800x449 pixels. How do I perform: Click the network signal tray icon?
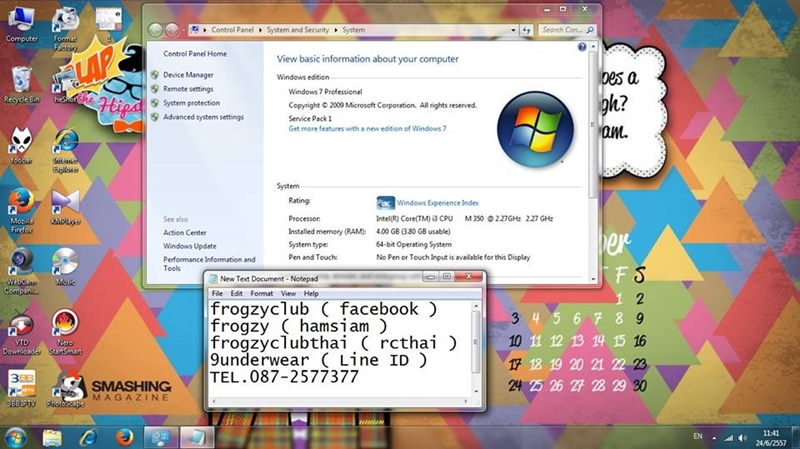[729, 438]
